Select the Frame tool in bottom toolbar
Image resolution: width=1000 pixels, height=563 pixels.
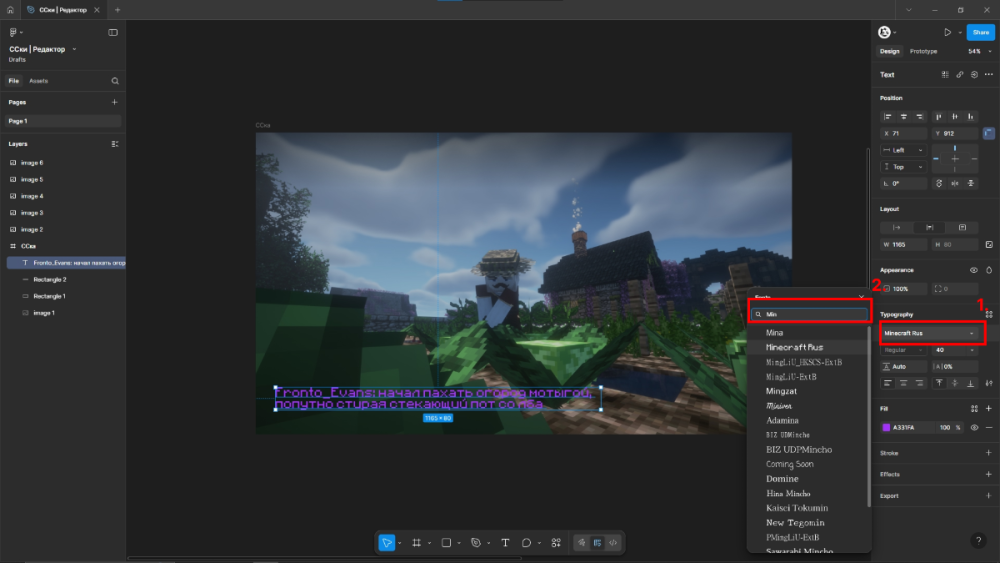tap(416, 542)
